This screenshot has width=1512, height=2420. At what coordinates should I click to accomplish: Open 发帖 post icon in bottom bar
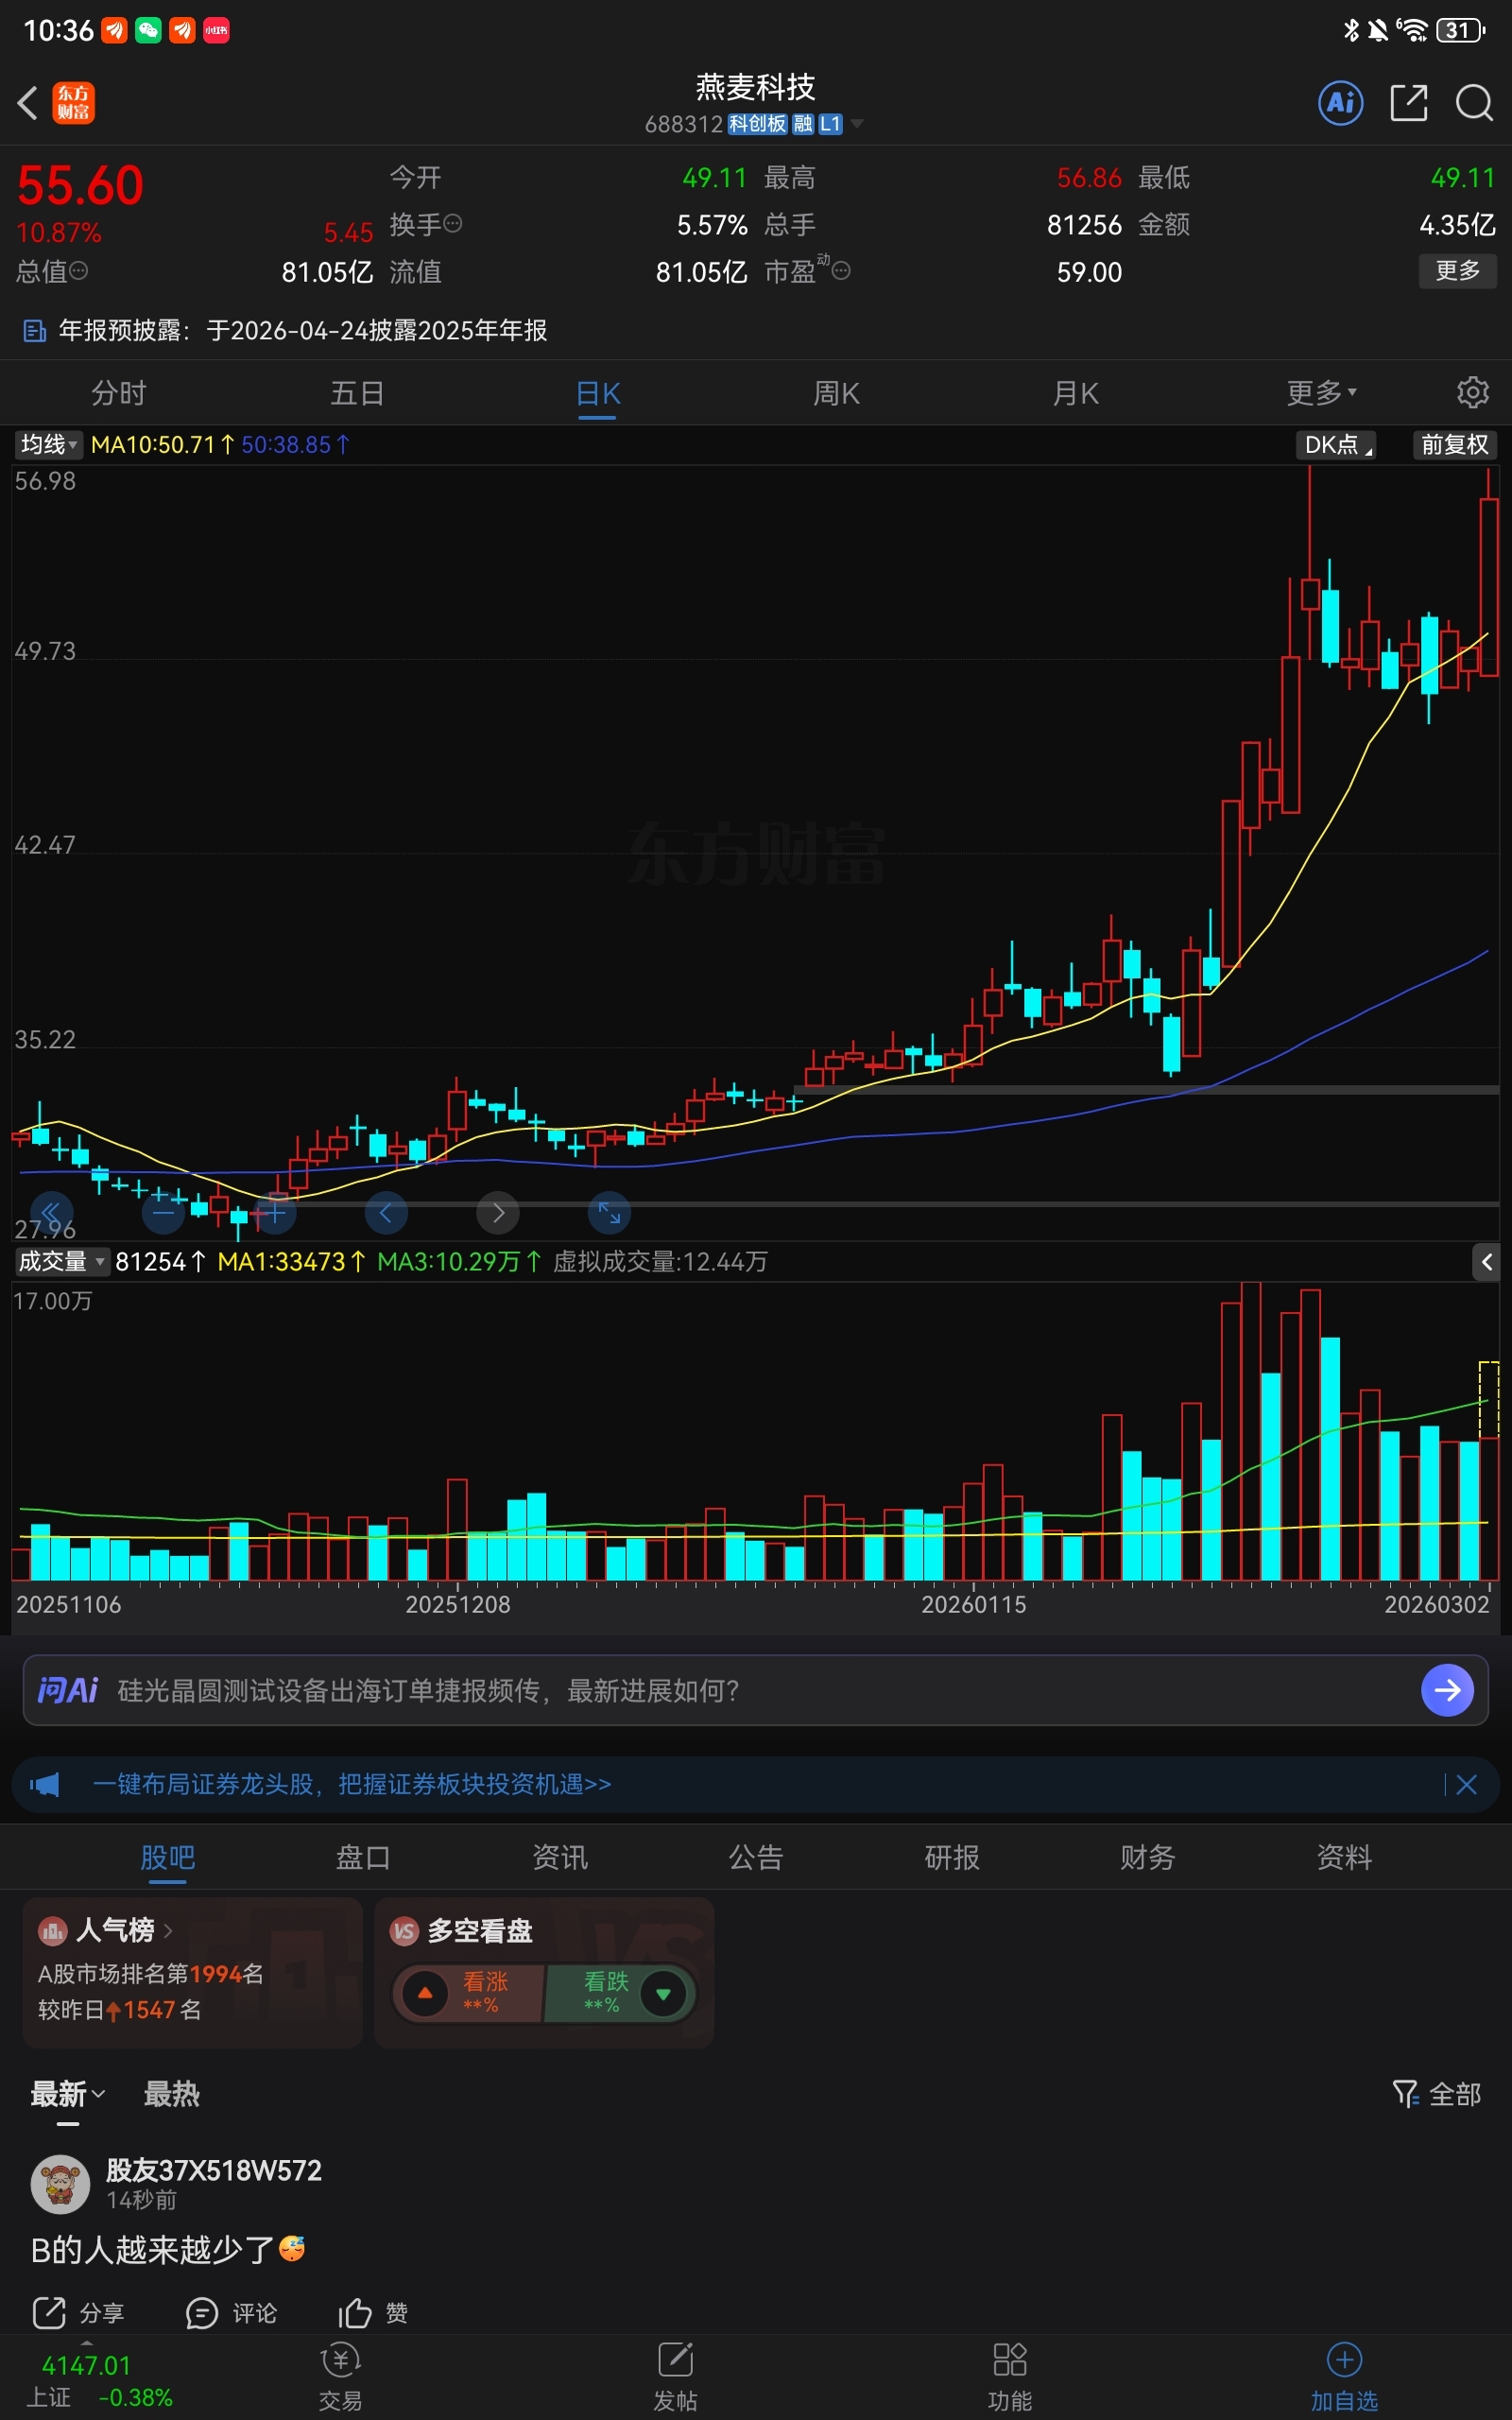pyautogui.click(x=675, y=2375)
